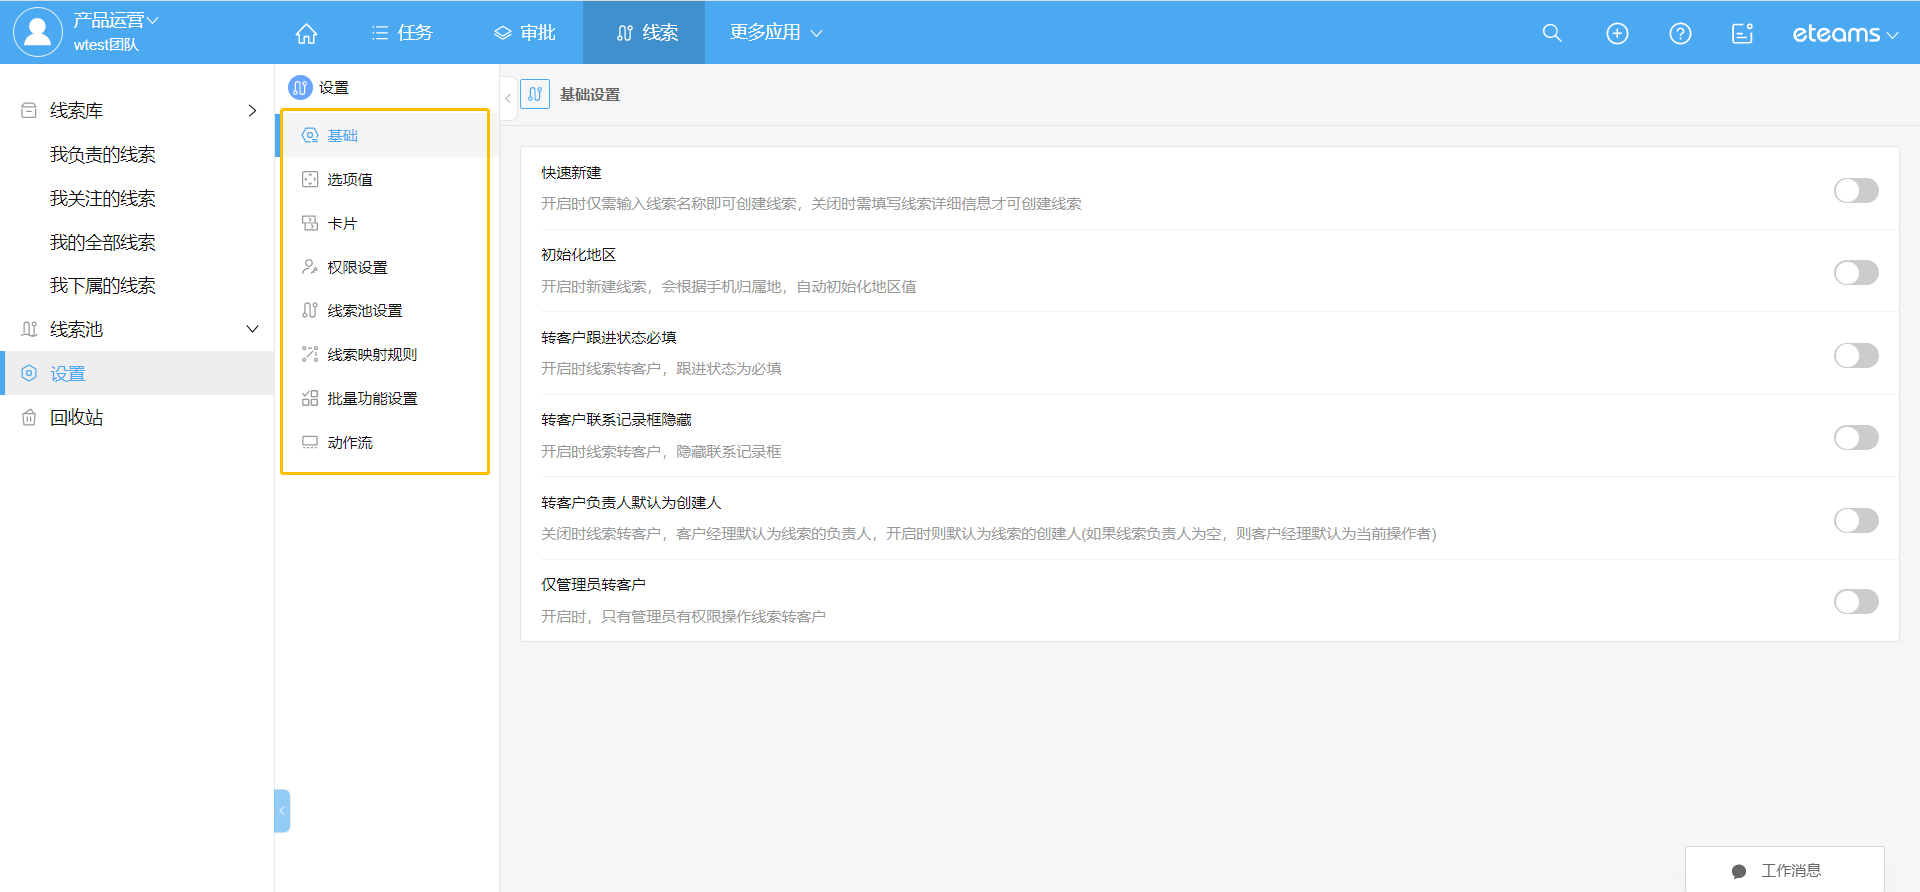Click the user avatar icon
1920x892 pixels.
coord(37,32)
